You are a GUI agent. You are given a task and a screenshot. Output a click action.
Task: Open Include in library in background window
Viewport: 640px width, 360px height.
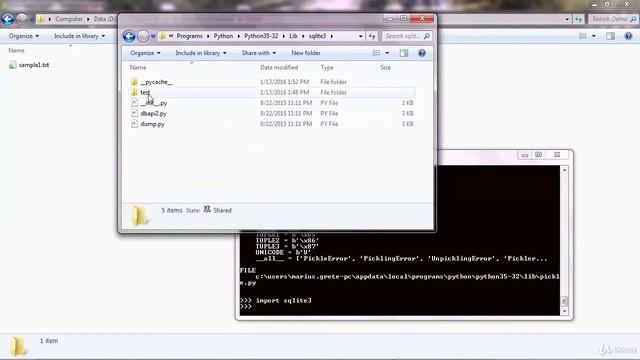click(79, 36)
